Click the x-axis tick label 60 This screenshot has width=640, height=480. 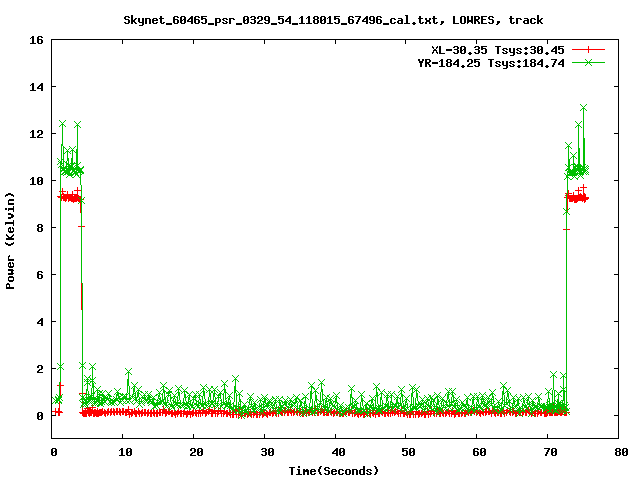coord(480,452)
